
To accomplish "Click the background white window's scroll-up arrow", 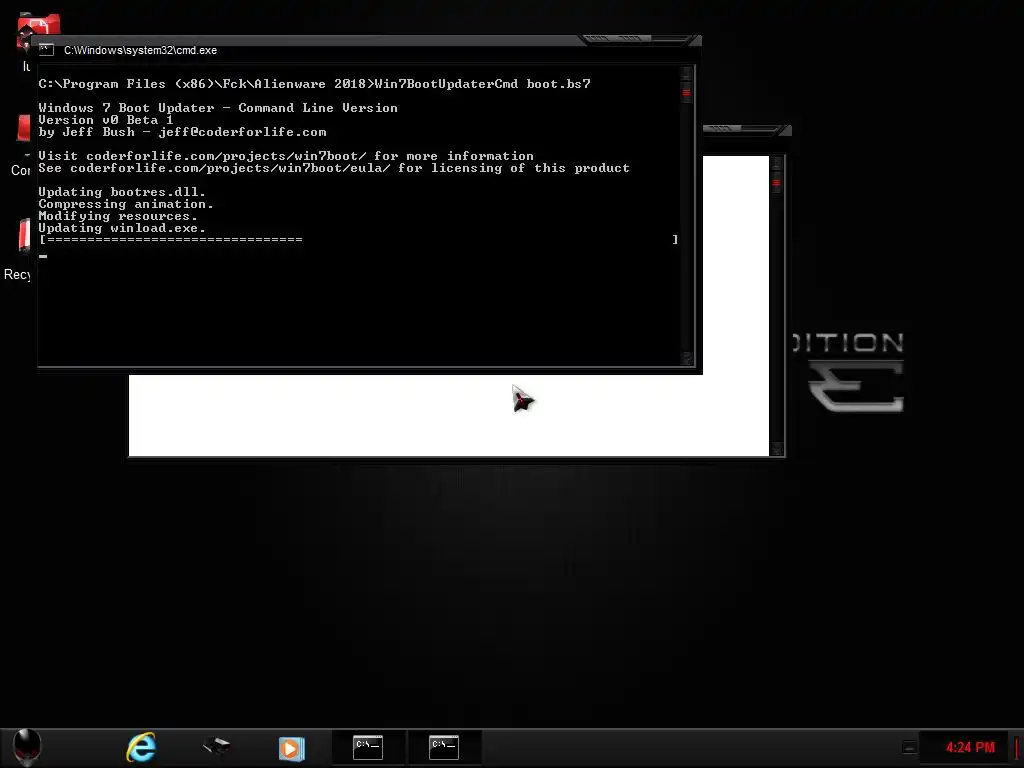I will tap(776, 163).
